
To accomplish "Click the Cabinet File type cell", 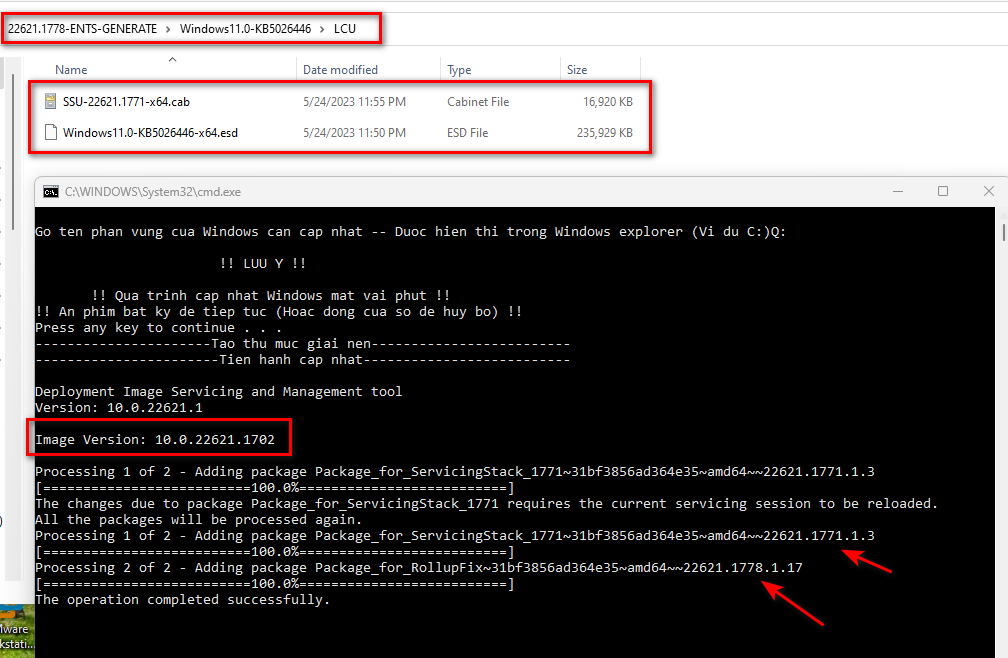I will point(478,102).
